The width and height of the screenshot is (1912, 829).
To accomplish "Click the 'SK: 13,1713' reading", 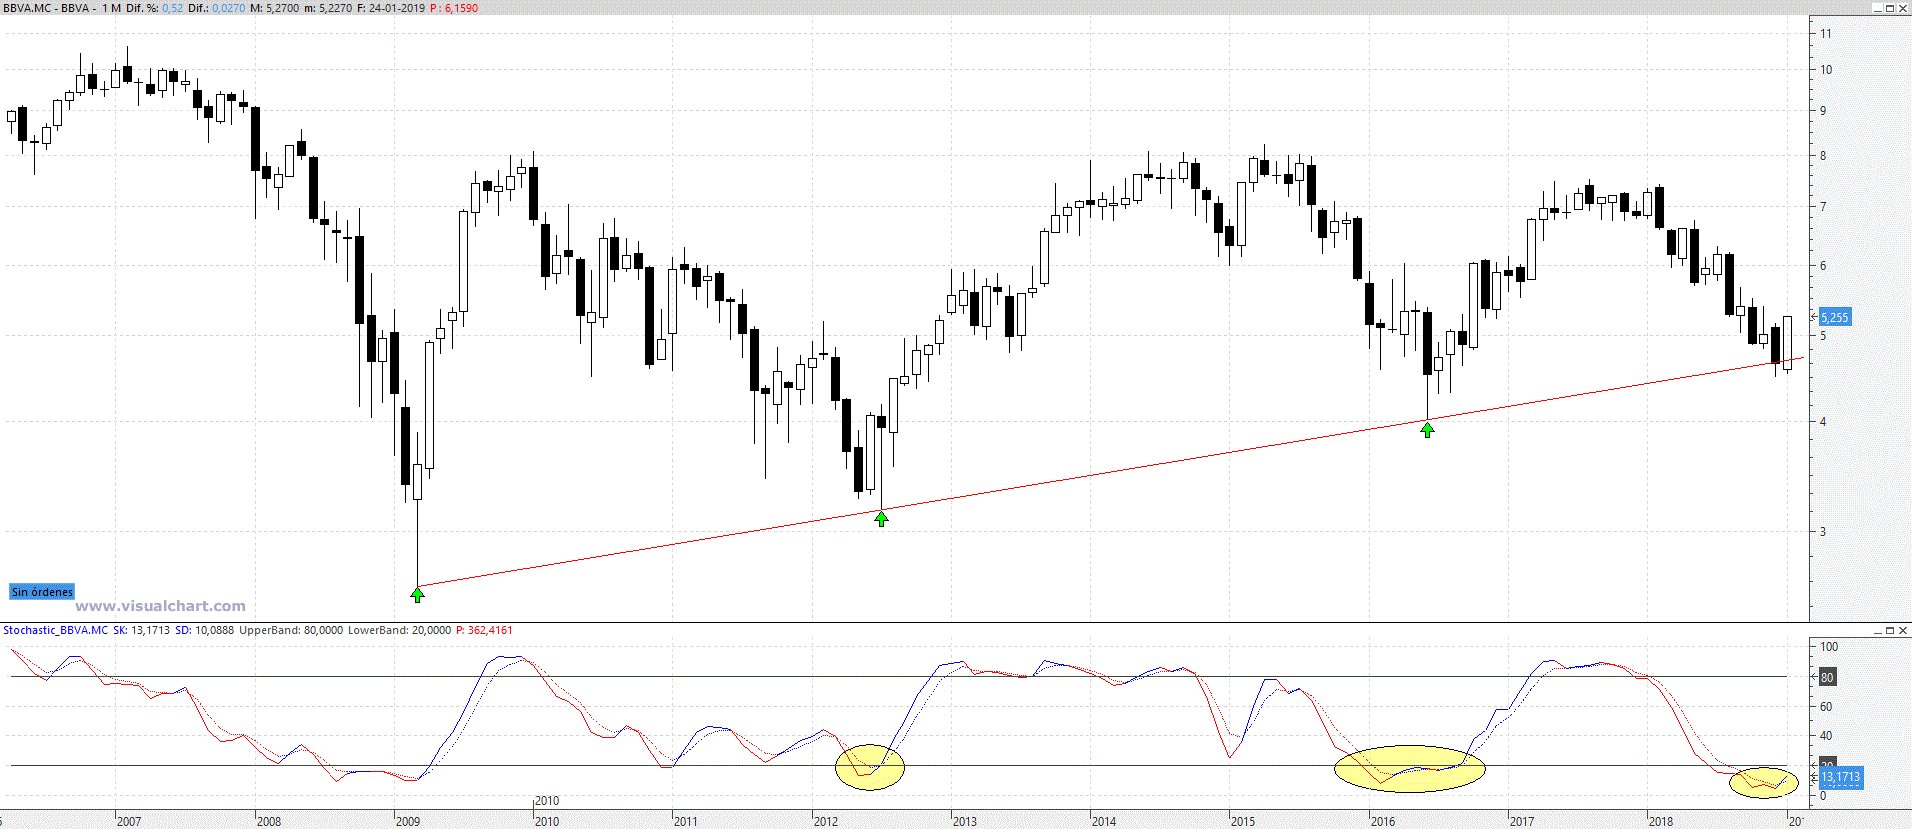I will click(x=141, y=630).
